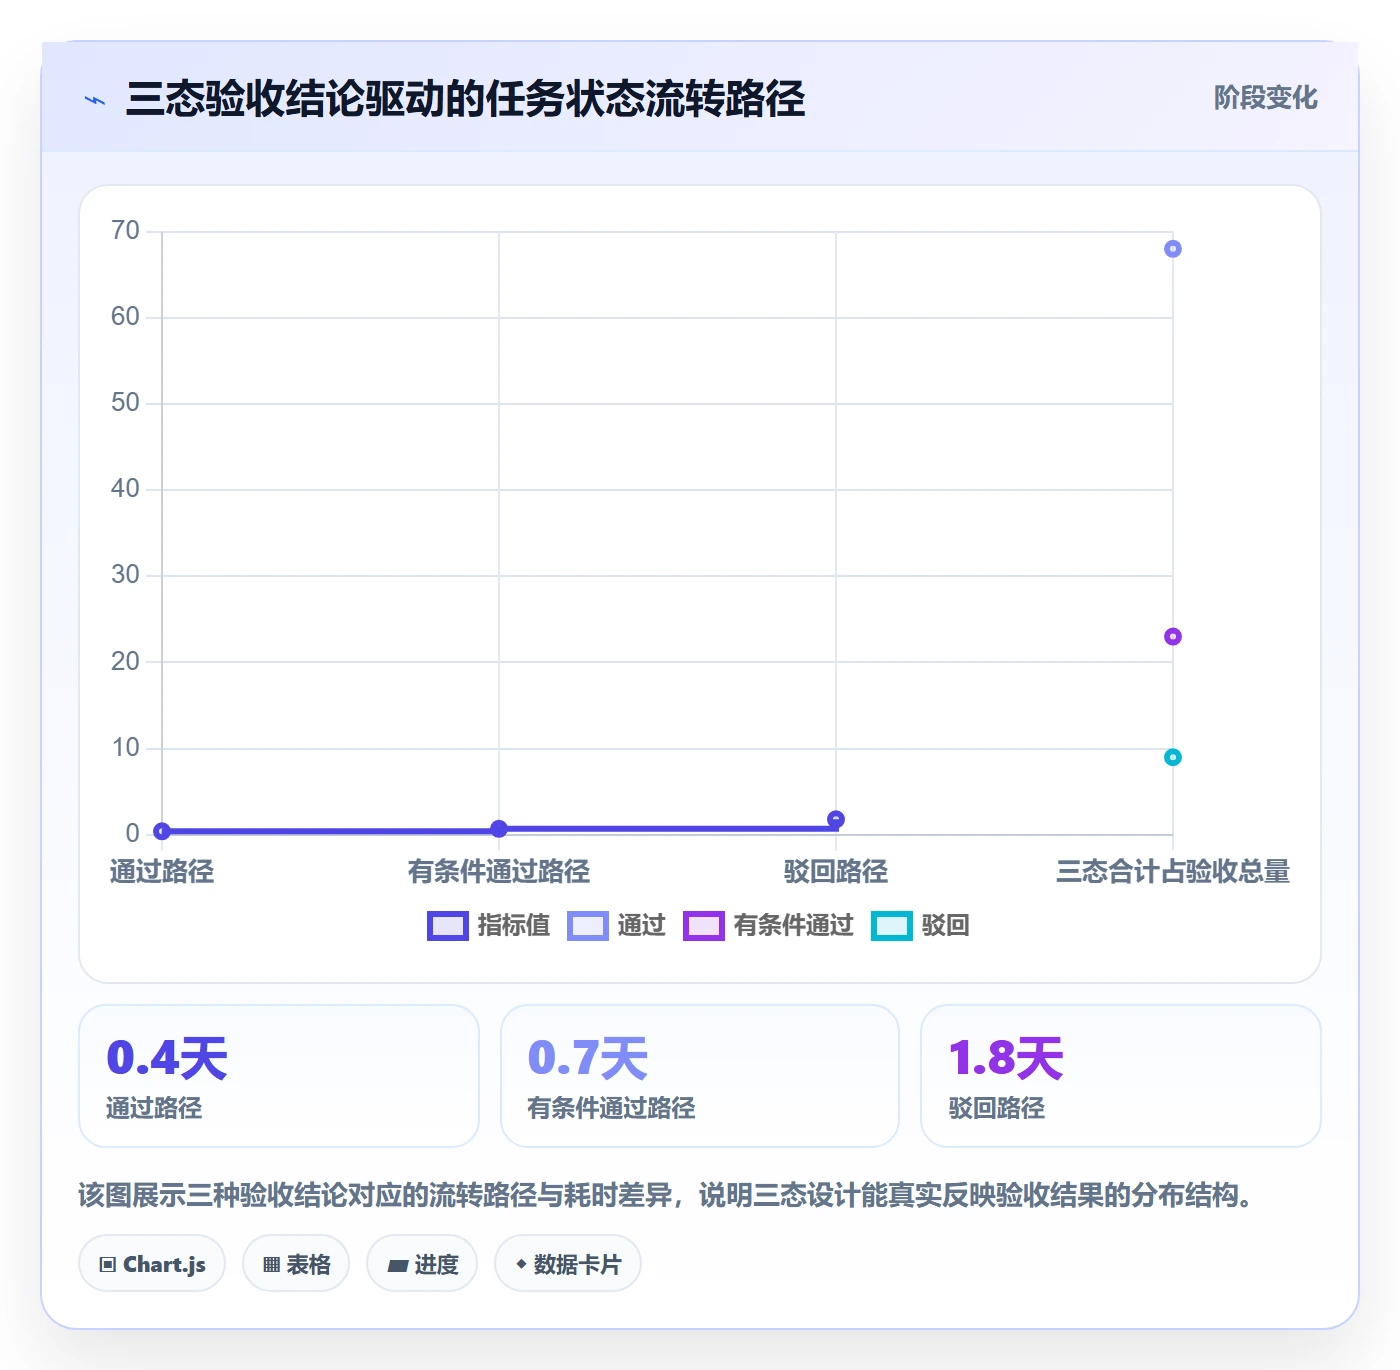
Task: Click the light blue 通过 point near 68
Action: [1173, 249]
